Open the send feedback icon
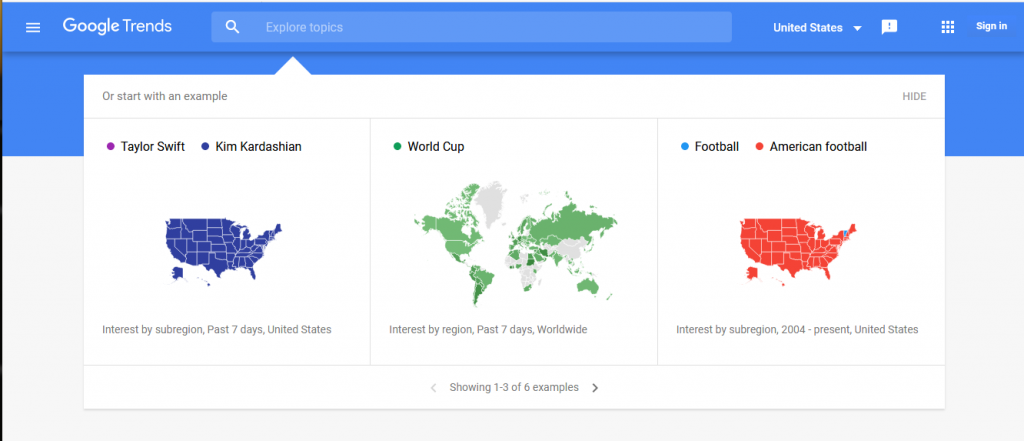Image resolution: width=1024 pixels, height=441 pixels. (889, 27)
